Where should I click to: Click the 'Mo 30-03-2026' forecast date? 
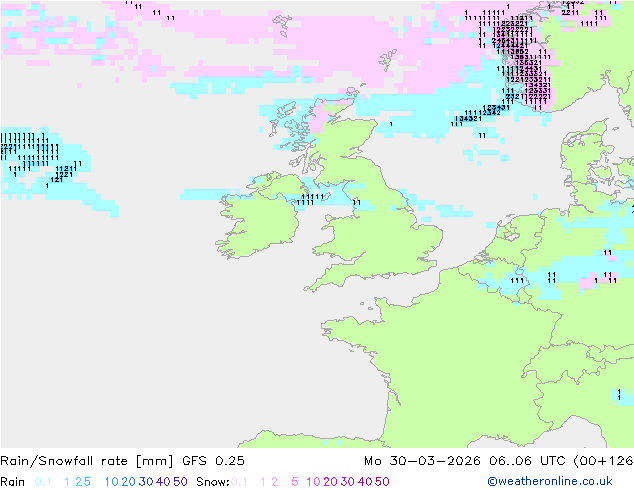[x=422, y=461]
